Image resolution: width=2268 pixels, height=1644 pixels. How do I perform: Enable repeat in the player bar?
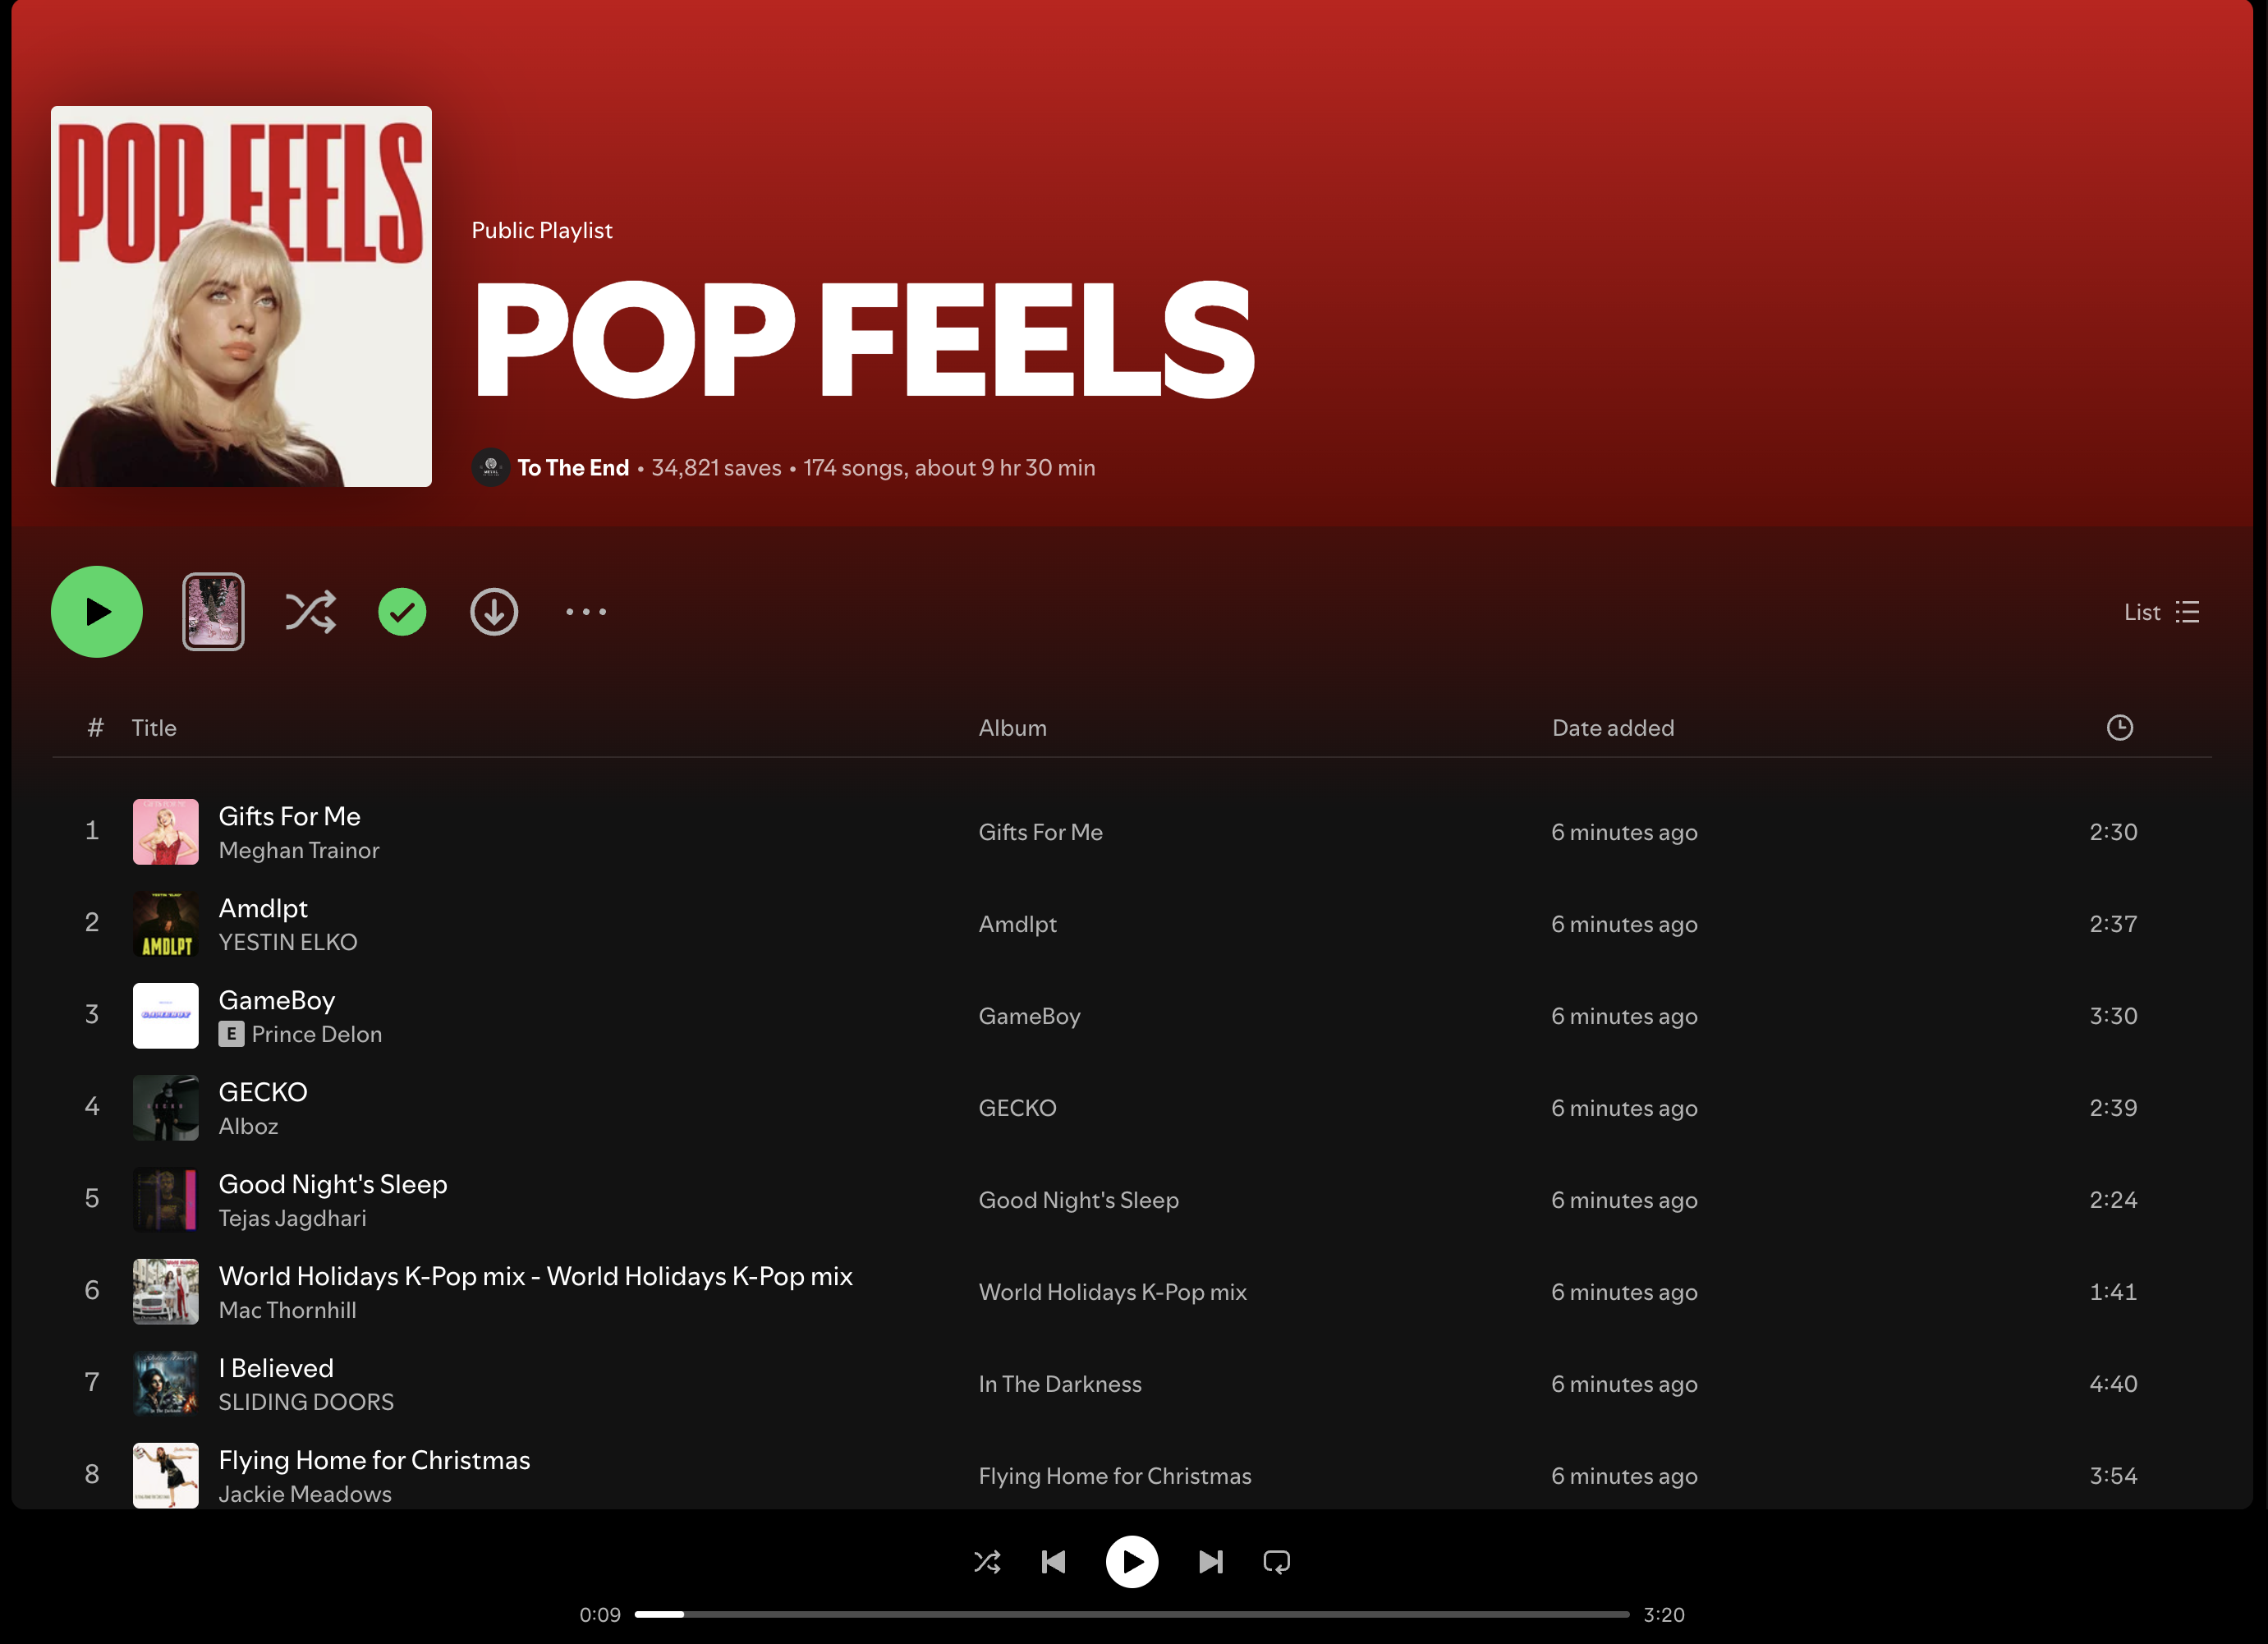point(1276,1562)
